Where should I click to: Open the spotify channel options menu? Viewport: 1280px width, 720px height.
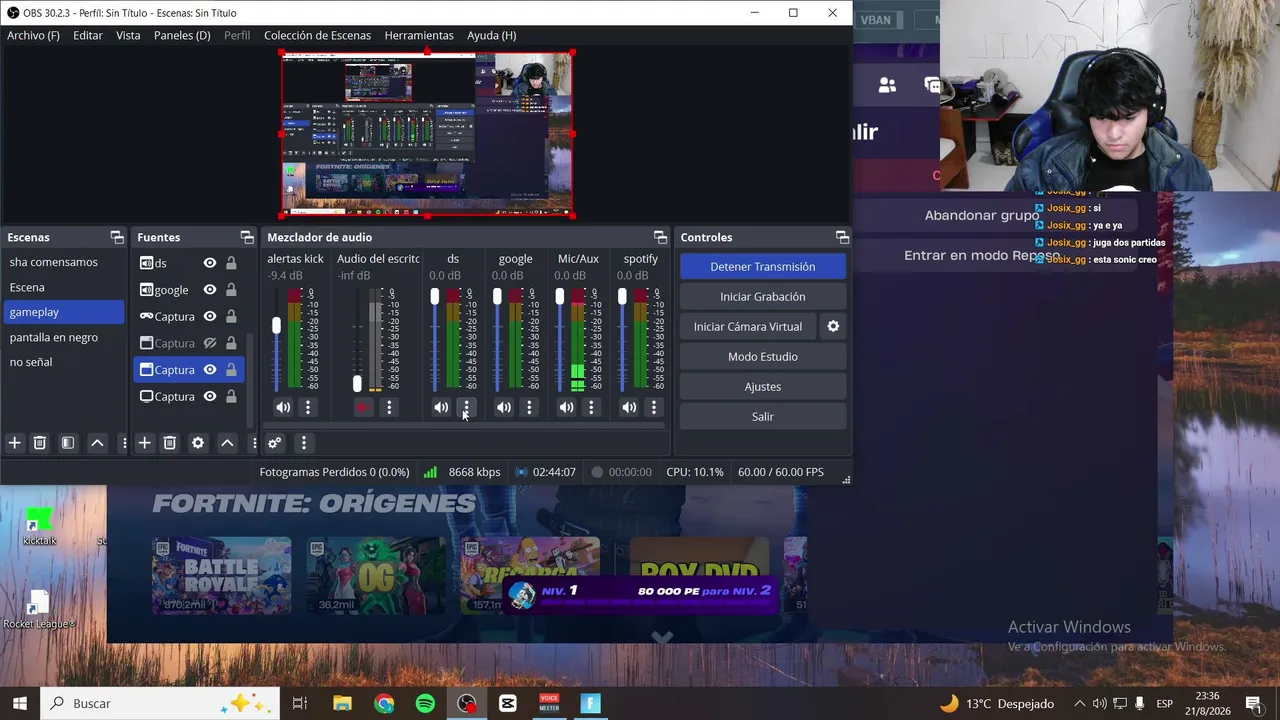(654, 407)
